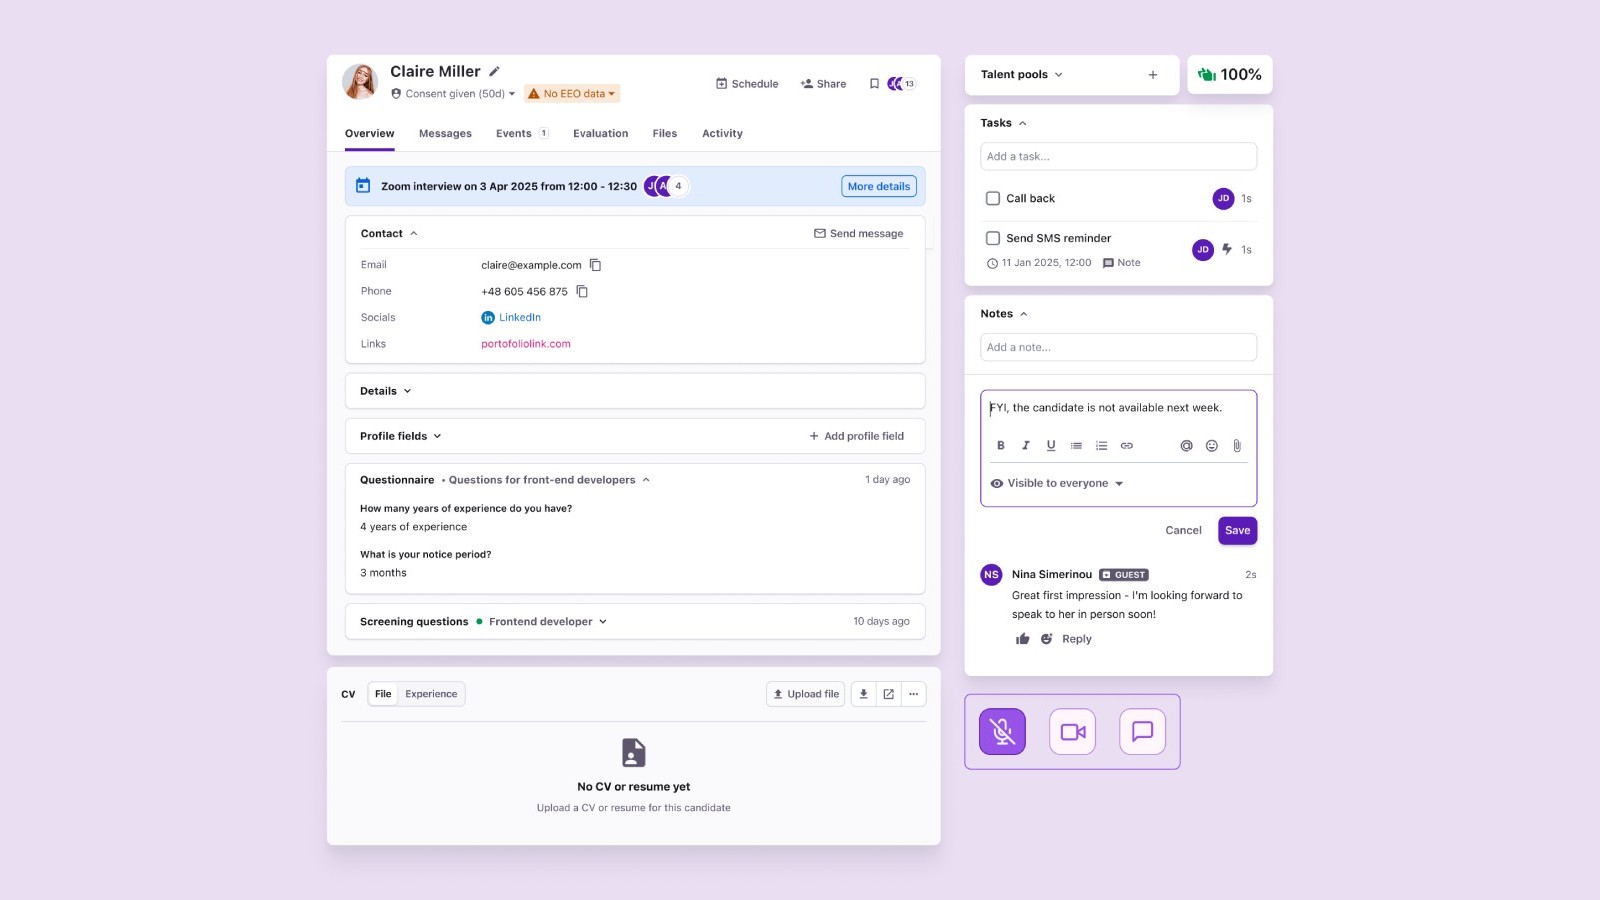Attach a file using the paperclip icon
This screenshot has height=900, width=1600.
(x=1237, y=446)
